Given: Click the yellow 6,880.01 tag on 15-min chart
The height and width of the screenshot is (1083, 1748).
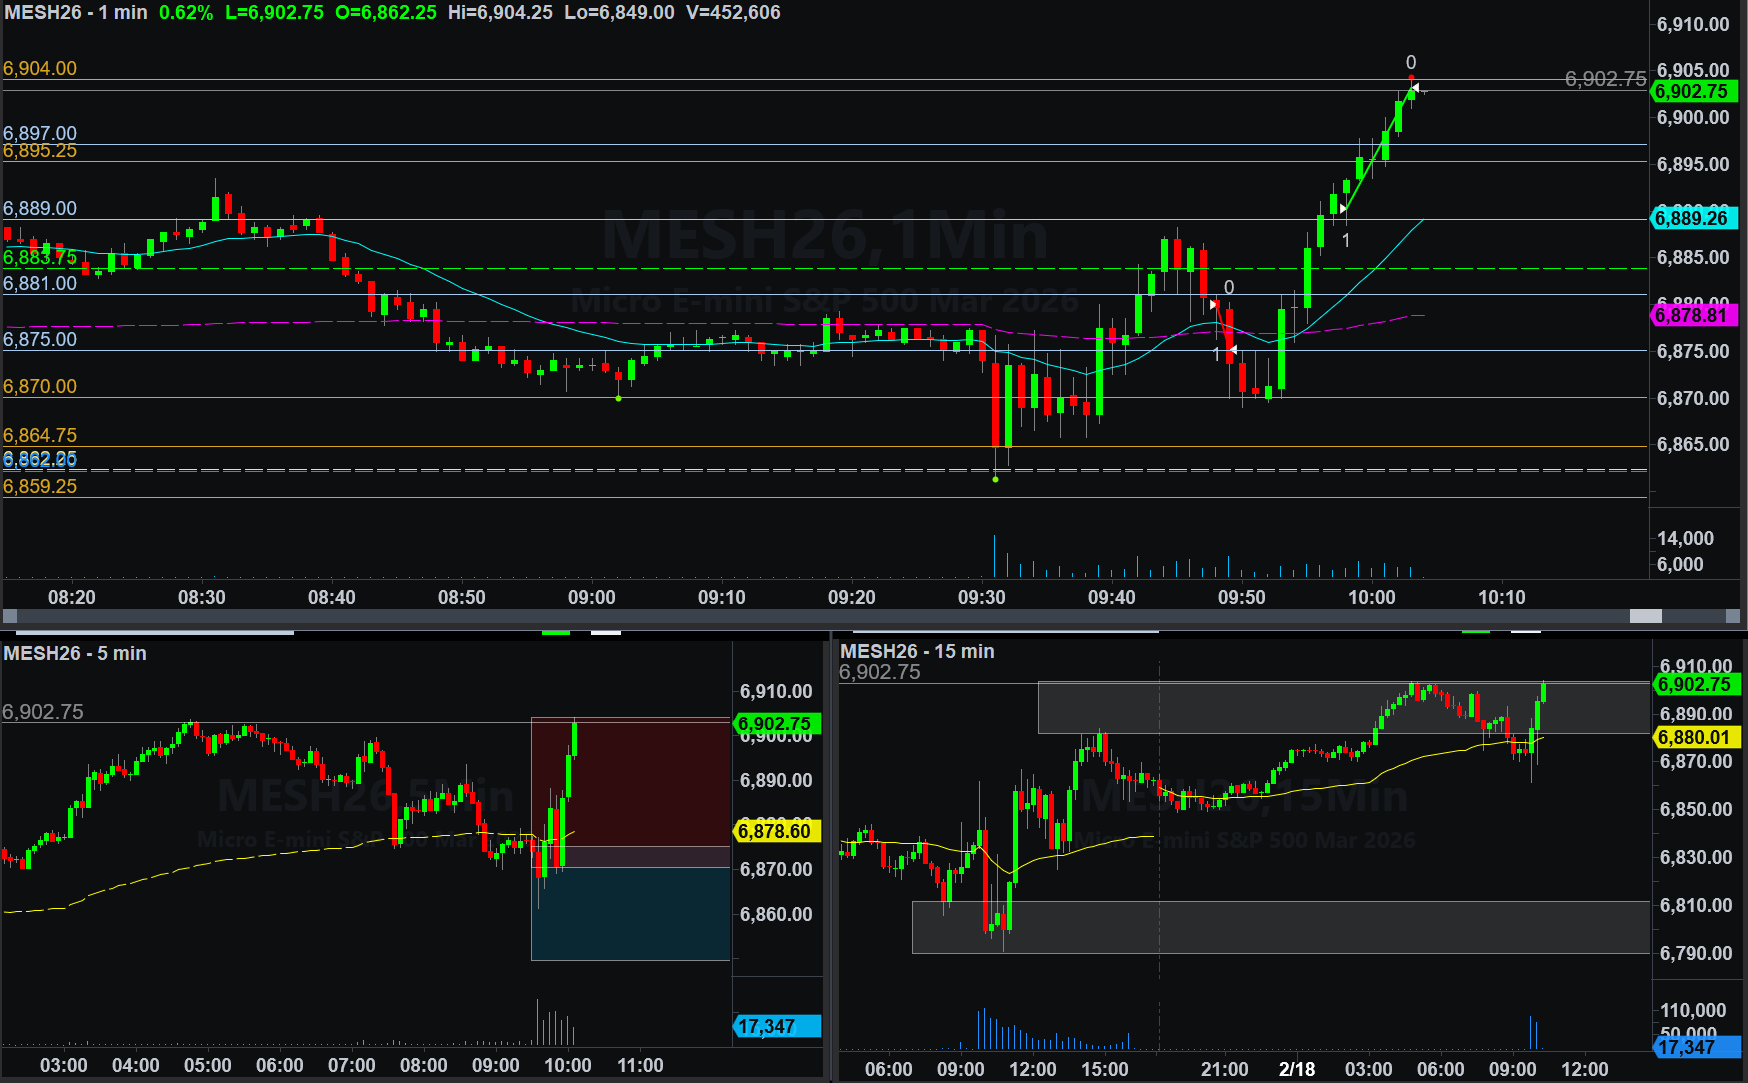Looking at the screenshot, I should click(1696, 737).
